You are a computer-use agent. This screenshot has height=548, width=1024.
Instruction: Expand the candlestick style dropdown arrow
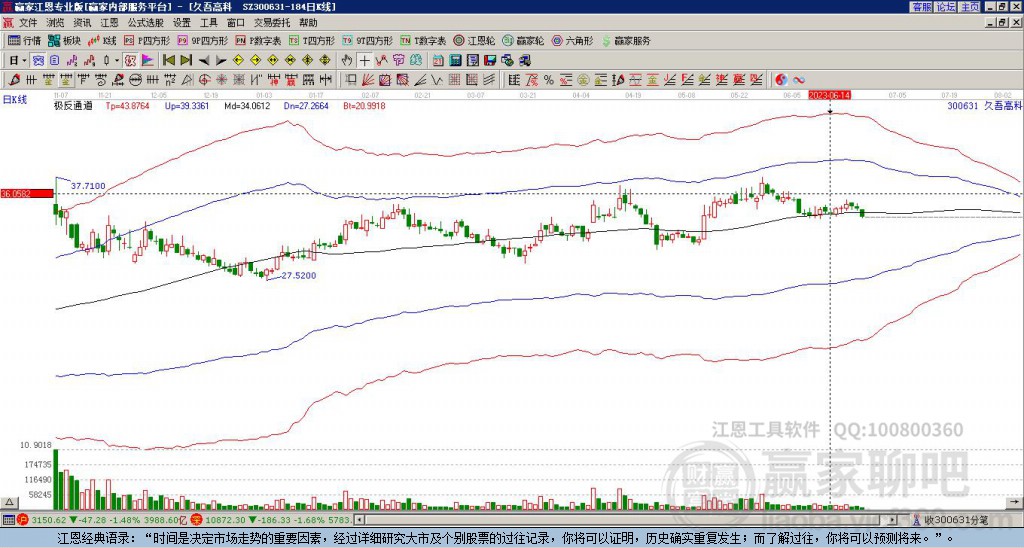[117, 60]
